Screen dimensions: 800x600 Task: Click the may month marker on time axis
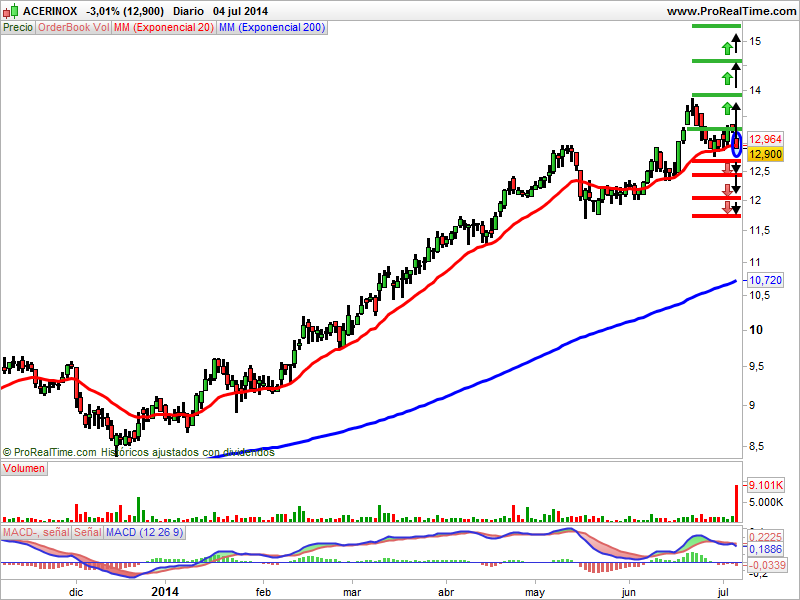535,593
